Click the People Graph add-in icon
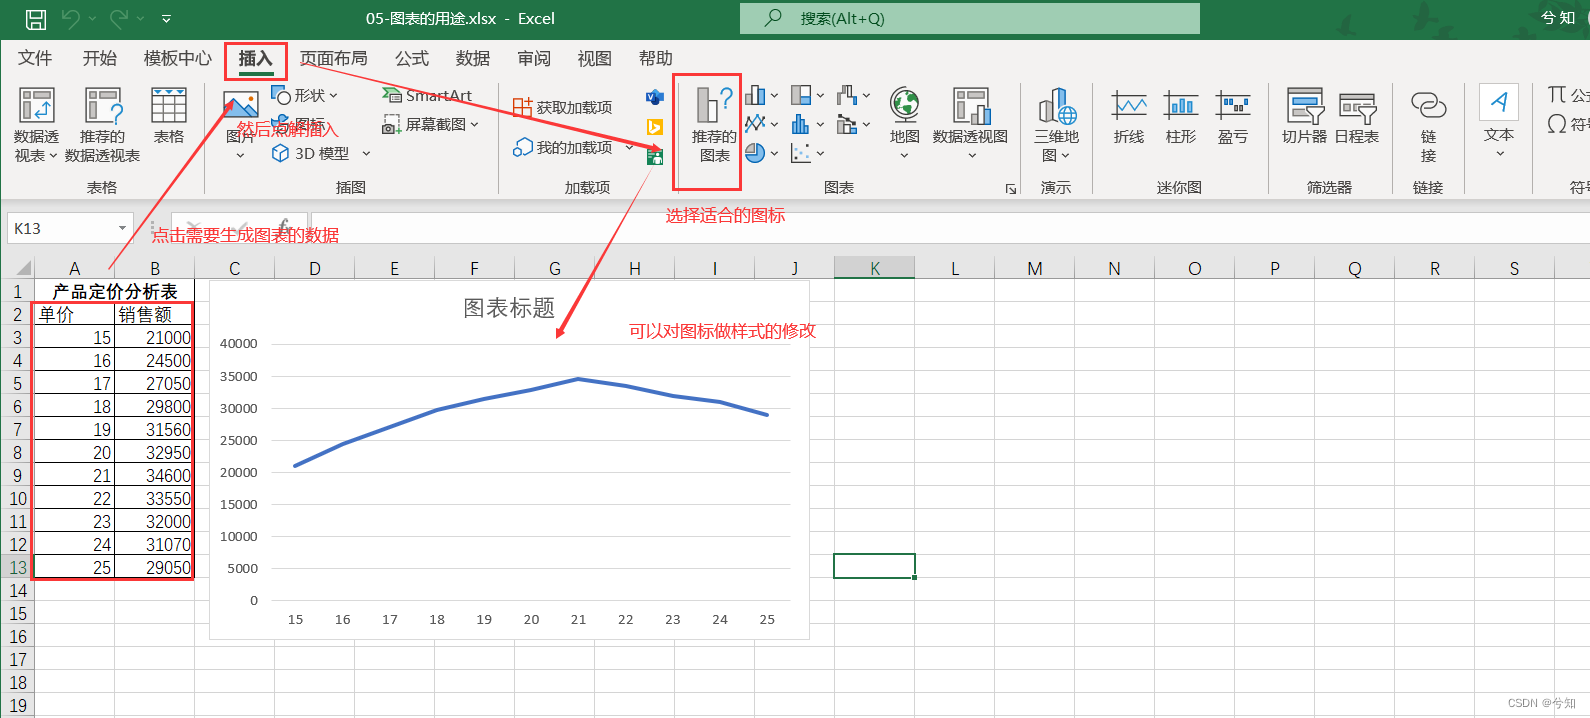 pos(655,155)
